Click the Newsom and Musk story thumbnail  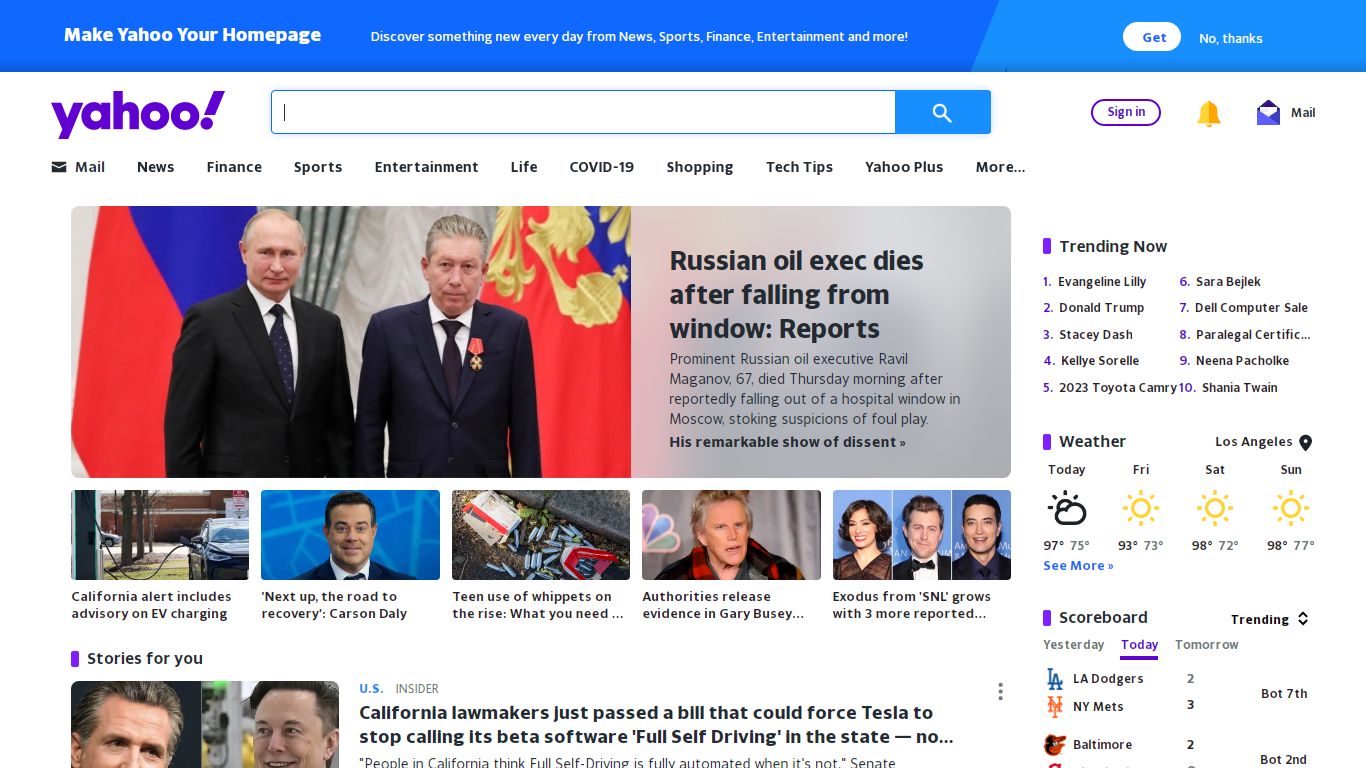205,725
